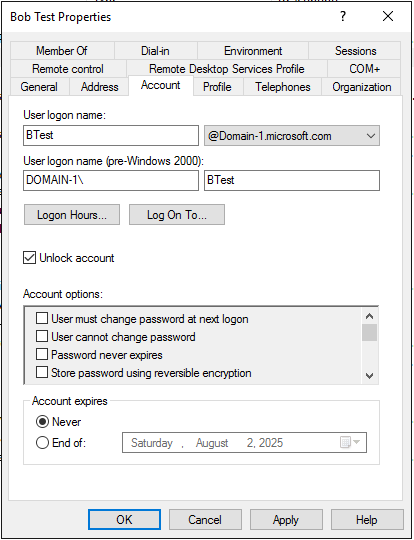The image size is (414, 540).
Task: Apply the account changes
Action: (x=286, y=519)
